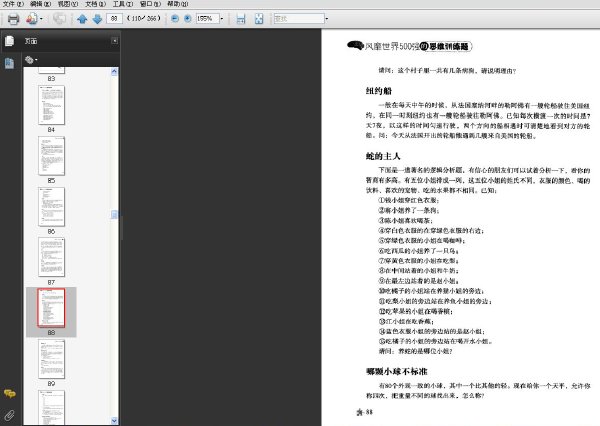
Task: Select the page 89 thumbnail
Action: pyautogui.click(x=52, y=359)
